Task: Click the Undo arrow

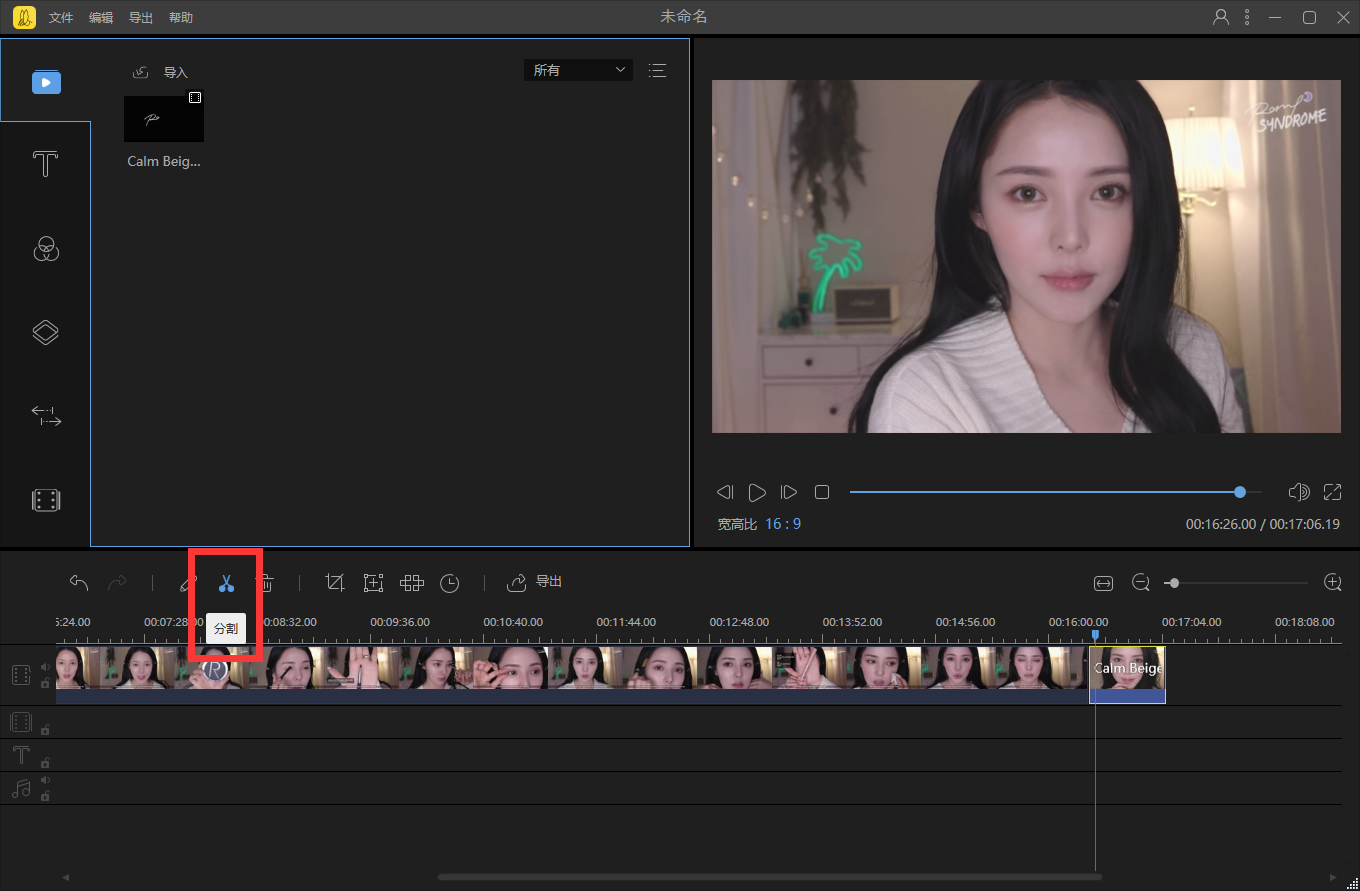Action: (x=79, y=582)
